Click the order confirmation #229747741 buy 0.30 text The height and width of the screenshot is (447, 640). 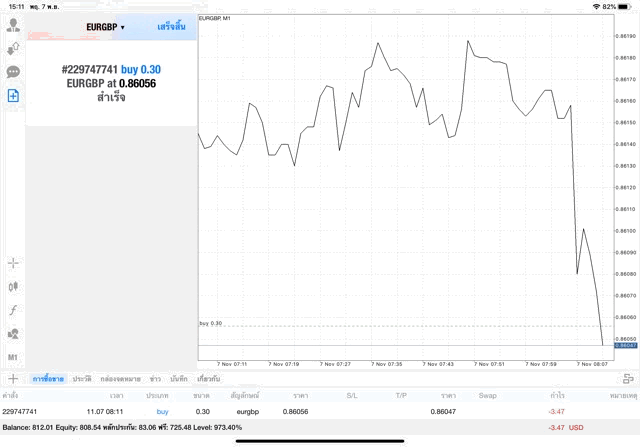coord(111,69)
